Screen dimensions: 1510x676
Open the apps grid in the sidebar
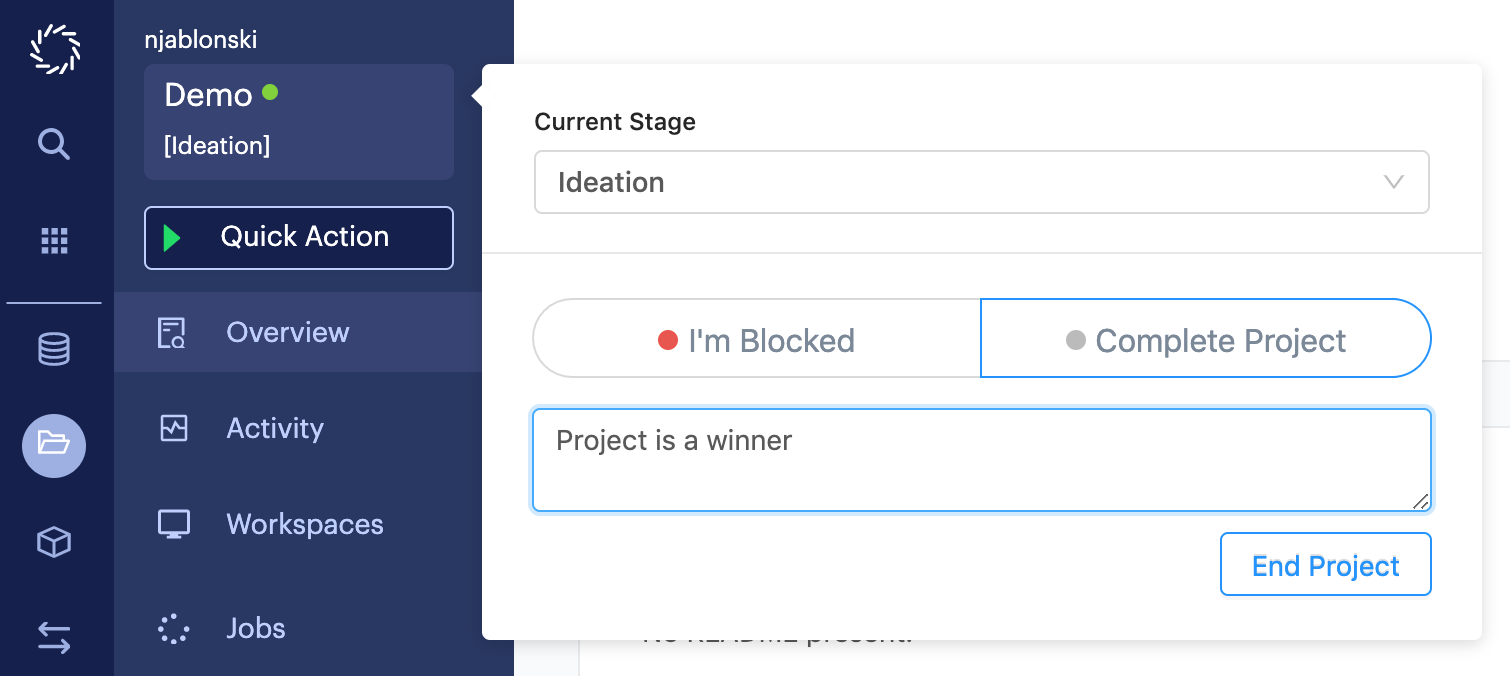tap(54, 240)
